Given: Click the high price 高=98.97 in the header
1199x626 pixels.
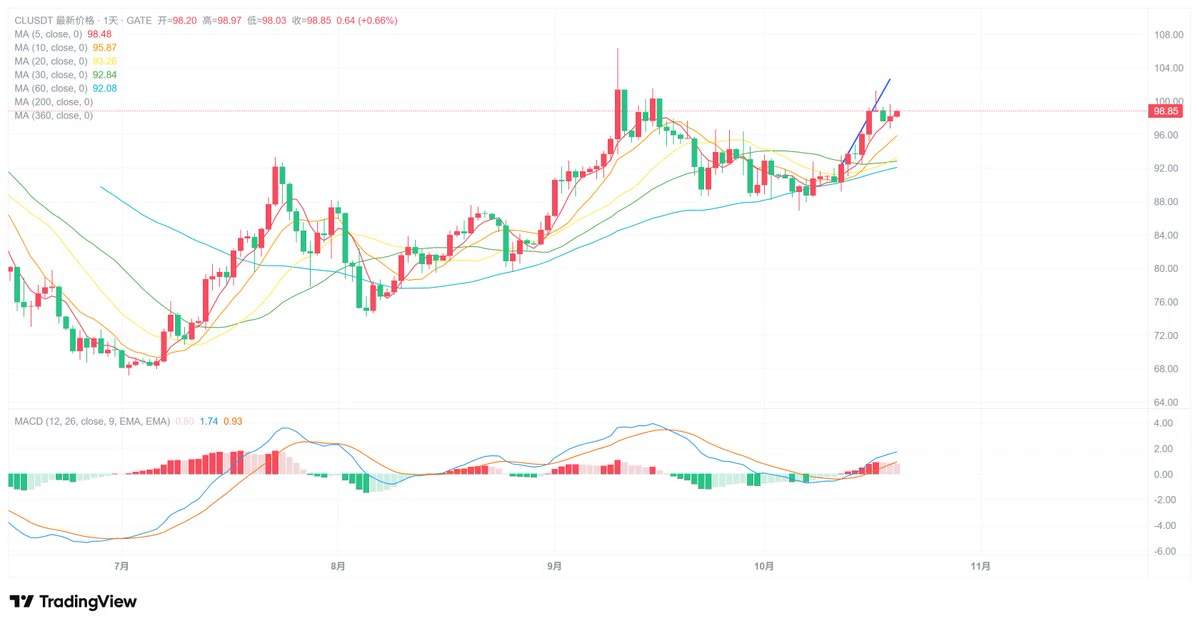Looking at the screenshot, I should 222,21.
